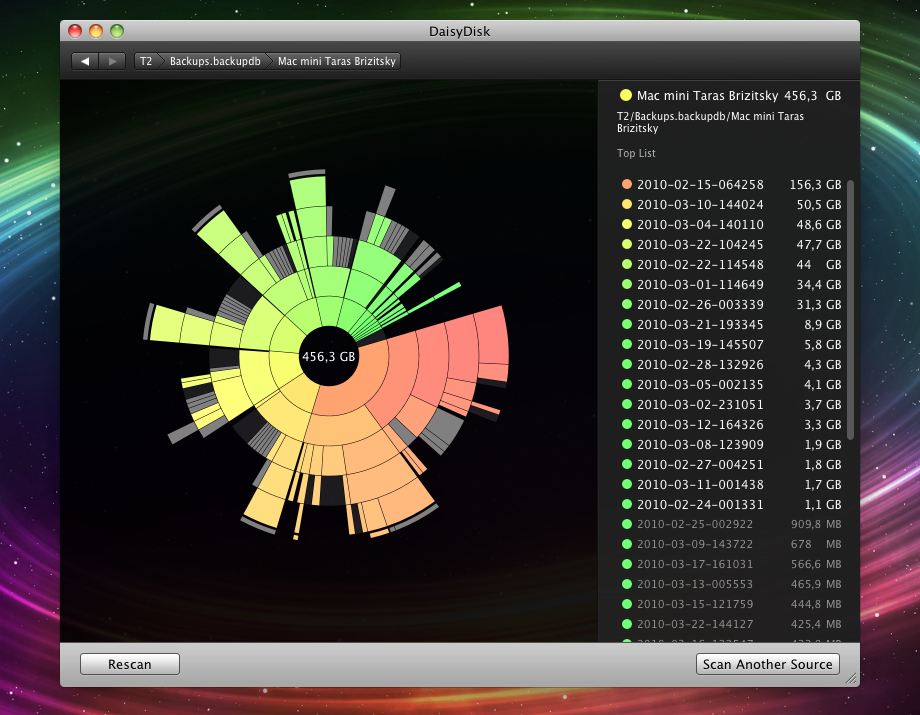Click the yellow dot beside Mac mini Taras Brizitsky
This screenshot has width=920, height=715.
pos(624,95)
